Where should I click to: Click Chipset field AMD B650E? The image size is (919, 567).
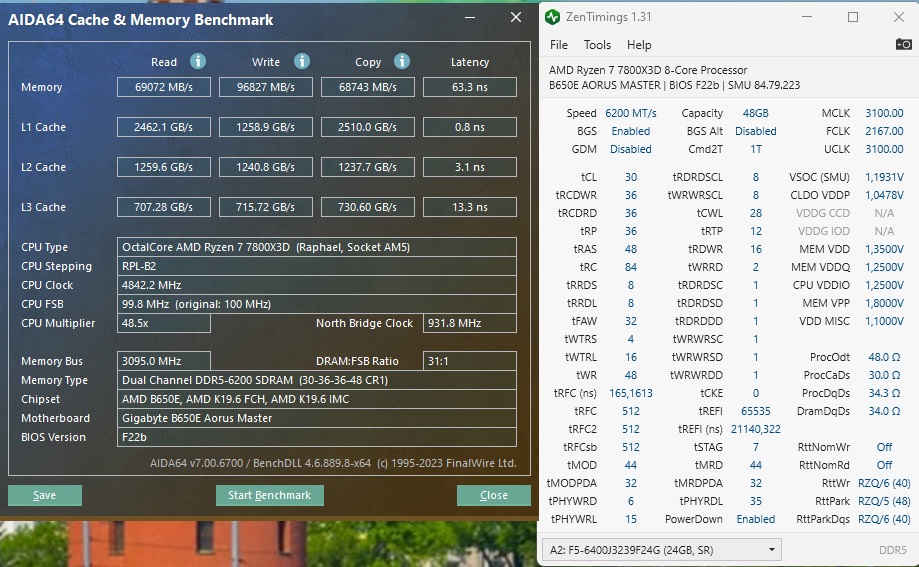[316, 399]
